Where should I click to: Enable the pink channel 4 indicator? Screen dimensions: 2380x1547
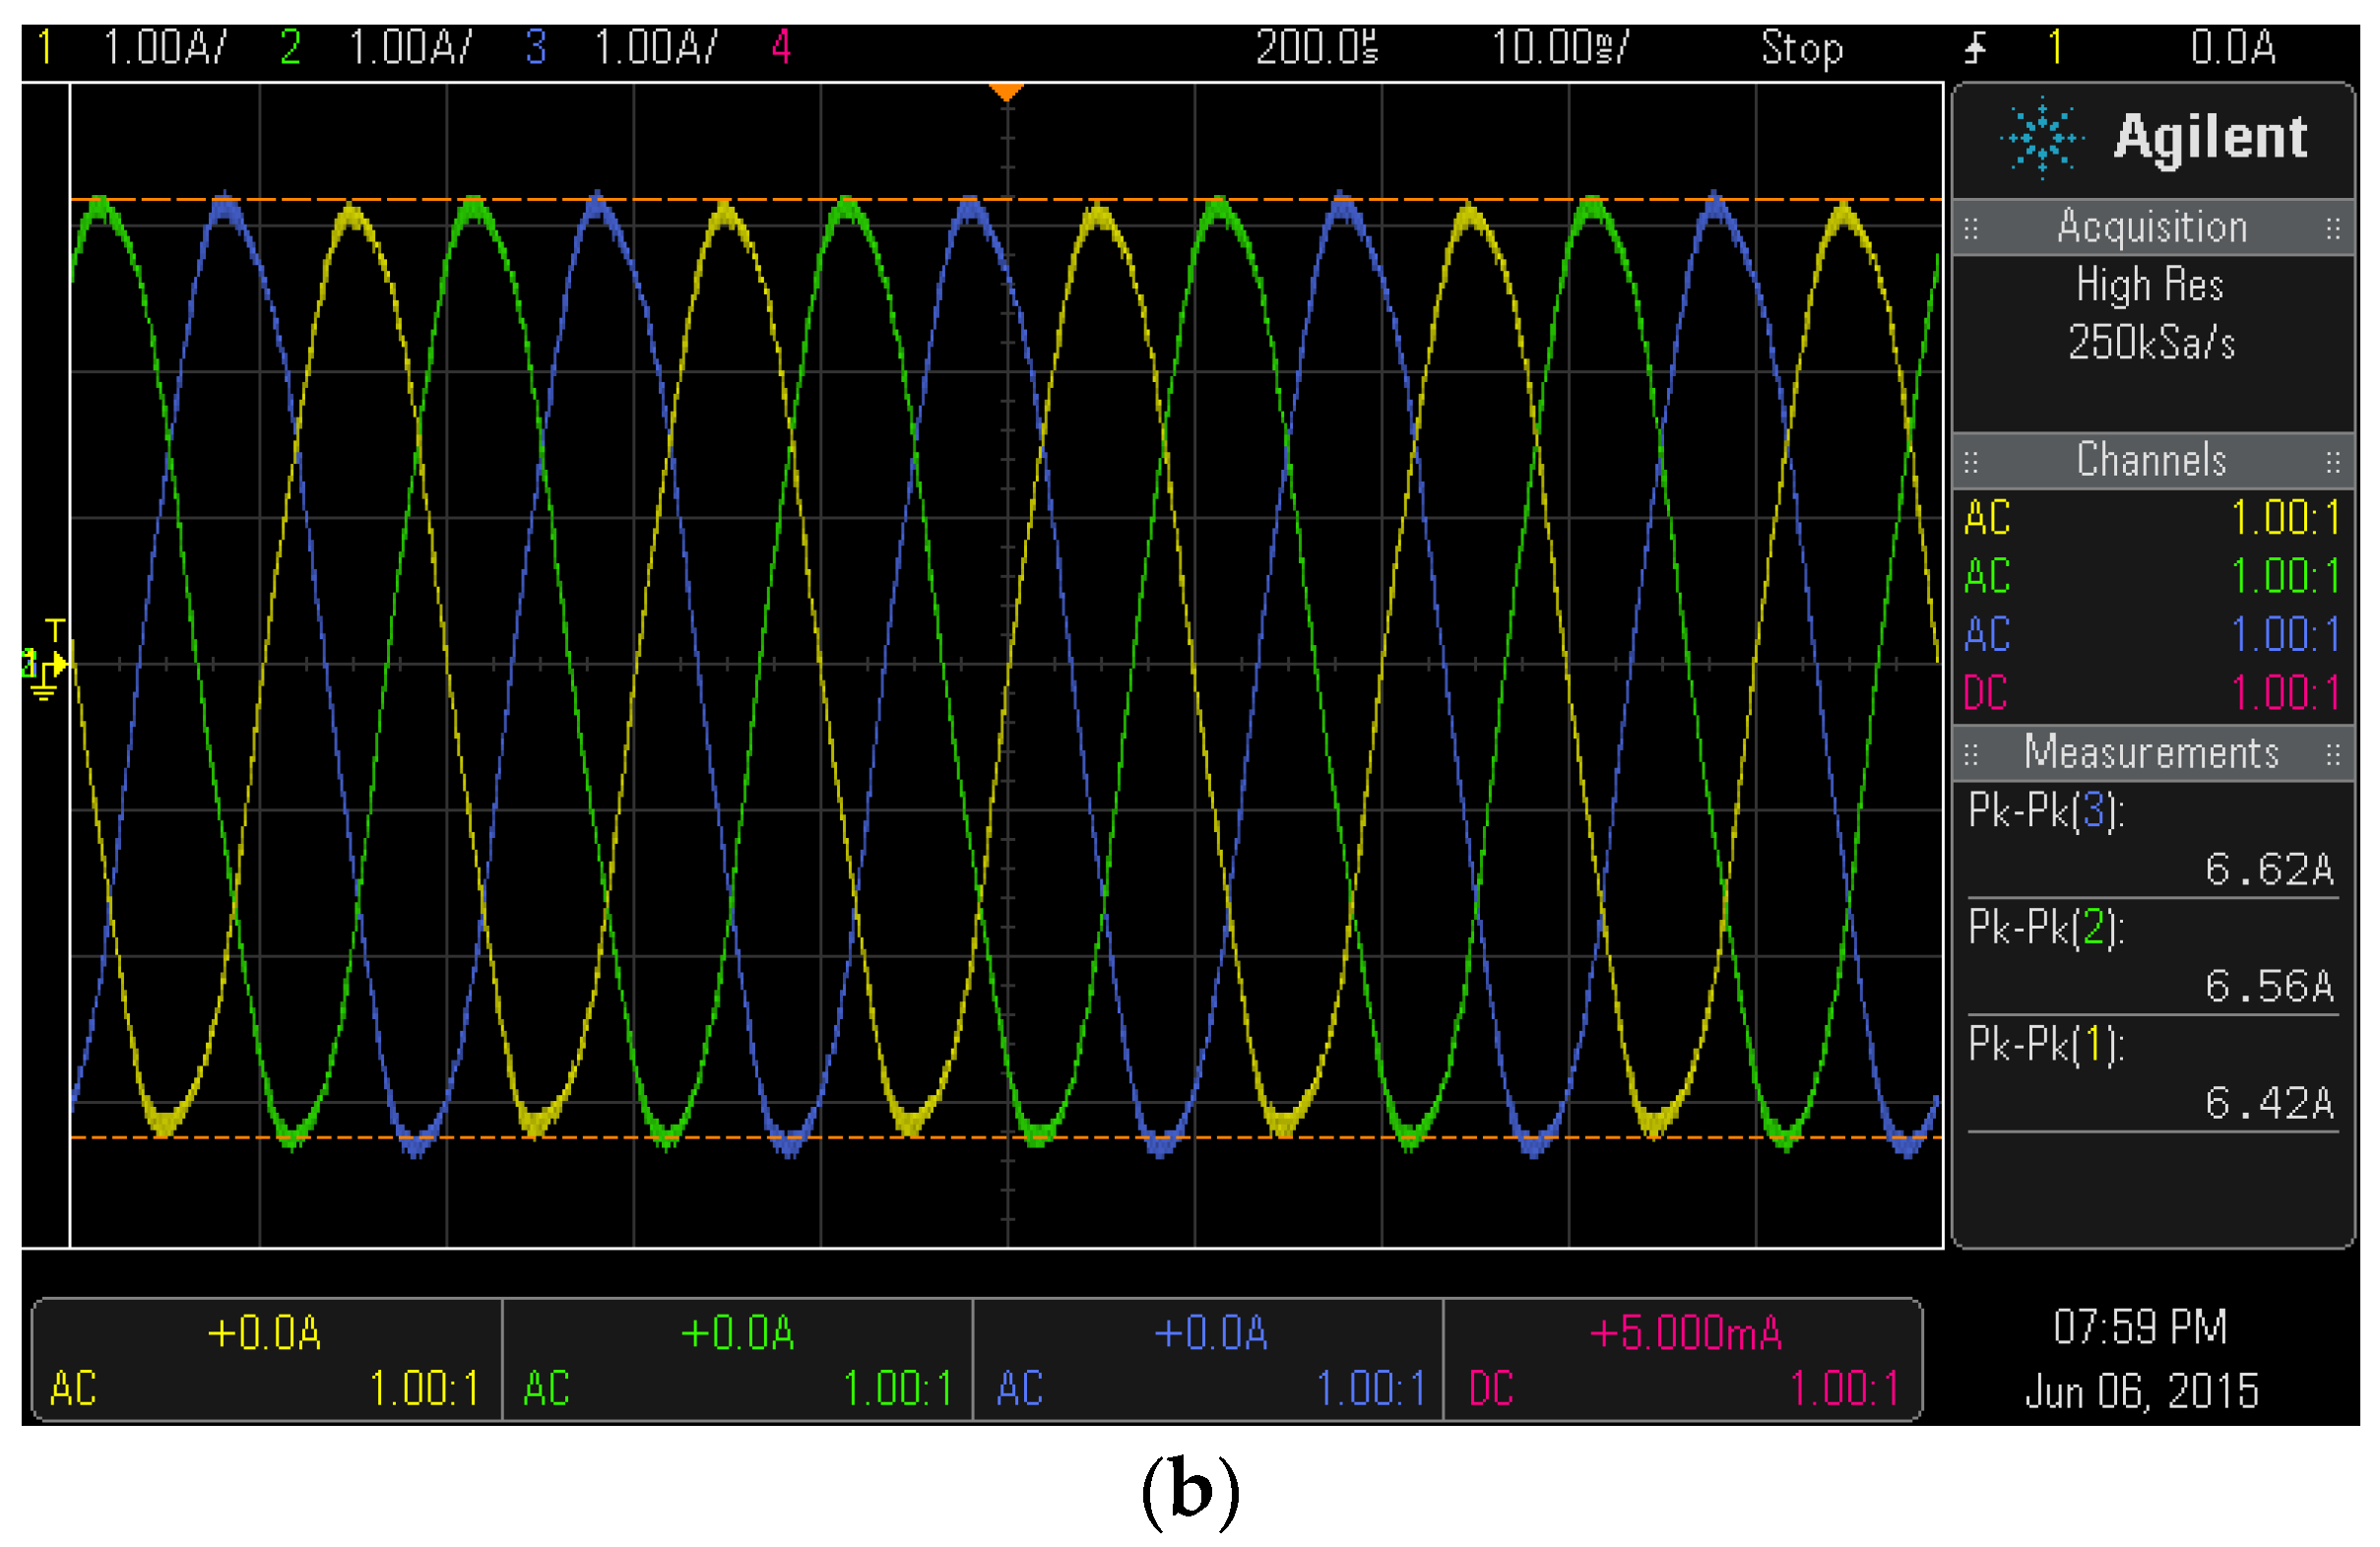(x=781, y=47)
